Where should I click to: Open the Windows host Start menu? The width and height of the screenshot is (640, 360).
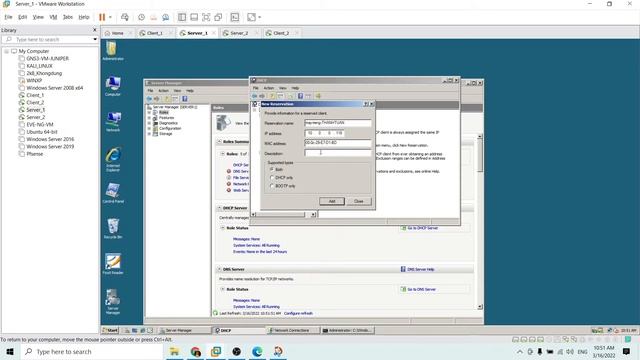[10, 351]
